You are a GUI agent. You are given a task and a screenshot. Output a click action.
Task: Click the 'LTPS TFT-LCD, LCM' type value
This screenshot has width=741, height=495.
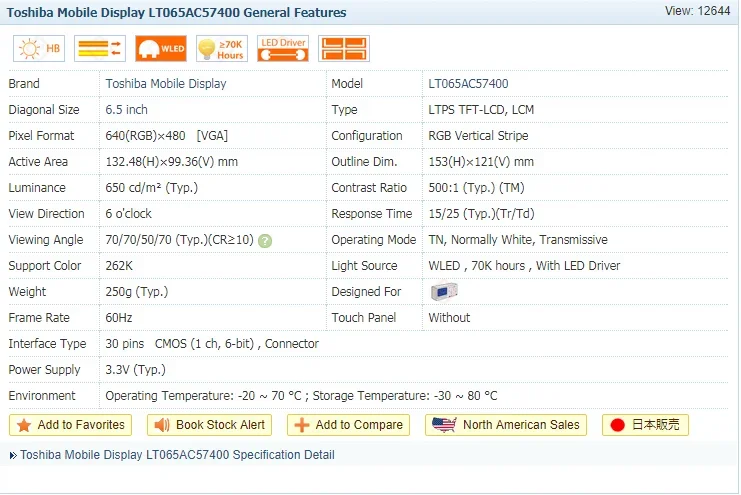(x=481, y=110)
